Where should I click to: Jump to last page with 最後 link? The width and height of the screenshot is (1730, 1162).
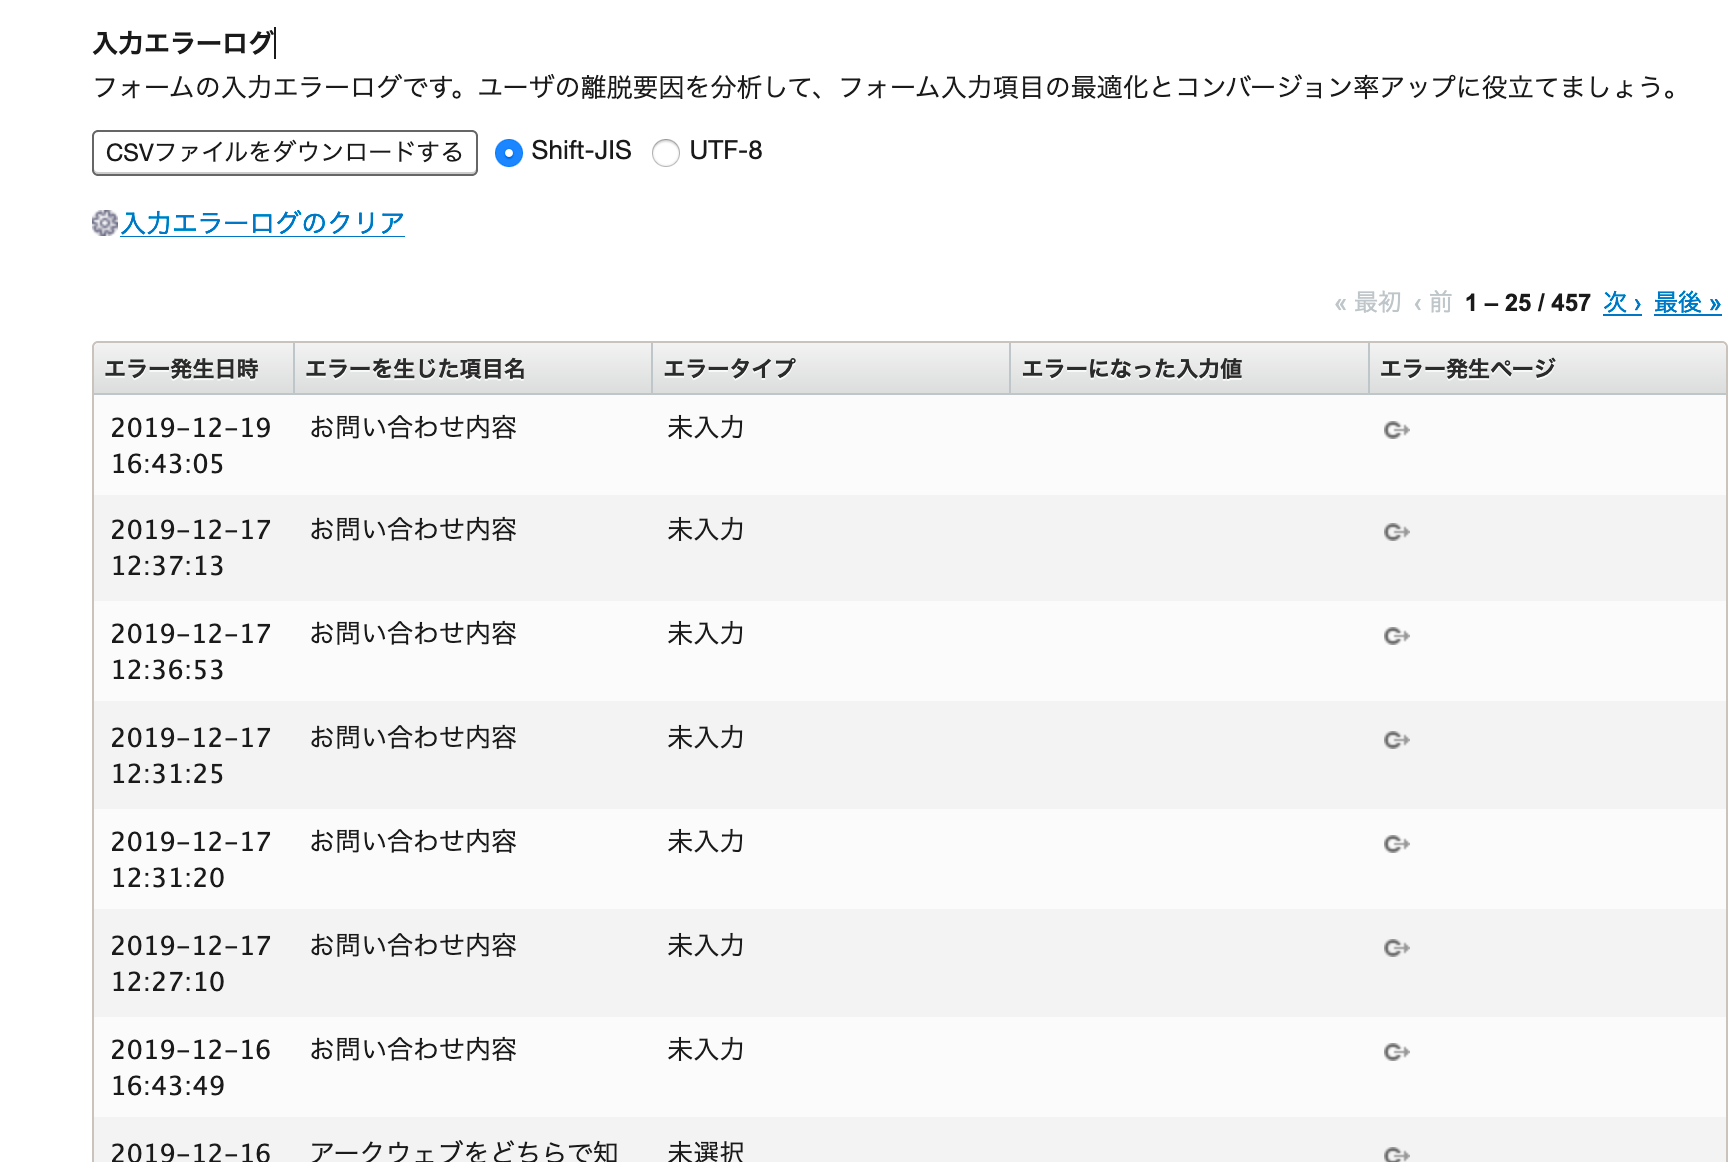pos(1687,303)
